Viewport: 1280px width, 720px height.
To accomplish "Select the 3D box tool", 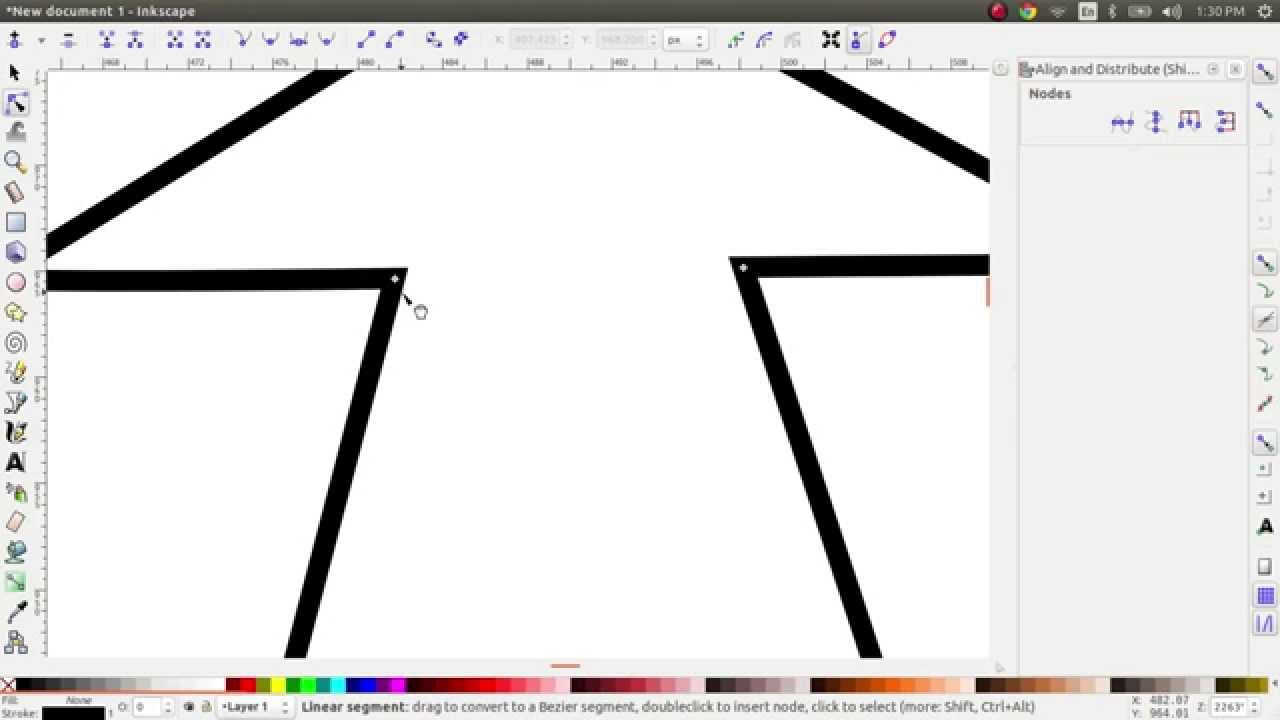I will click(15, 252).
